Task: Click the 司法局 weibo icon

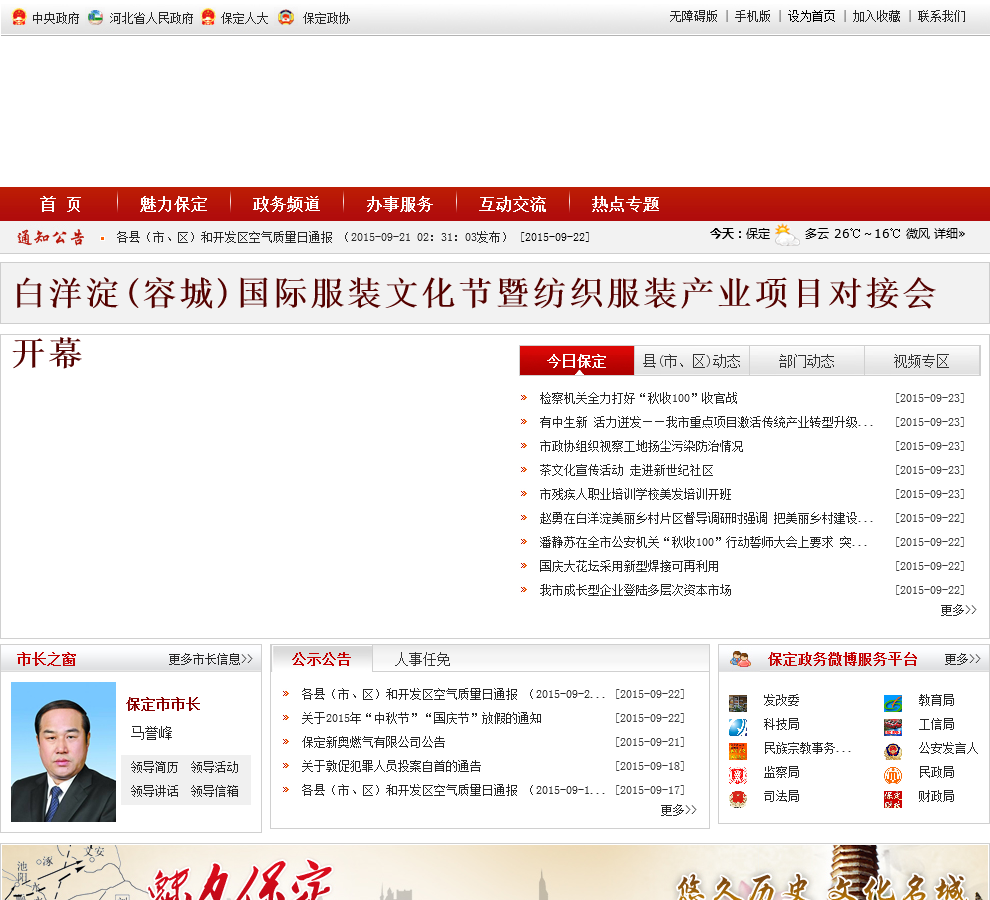Action: (737, 799)
